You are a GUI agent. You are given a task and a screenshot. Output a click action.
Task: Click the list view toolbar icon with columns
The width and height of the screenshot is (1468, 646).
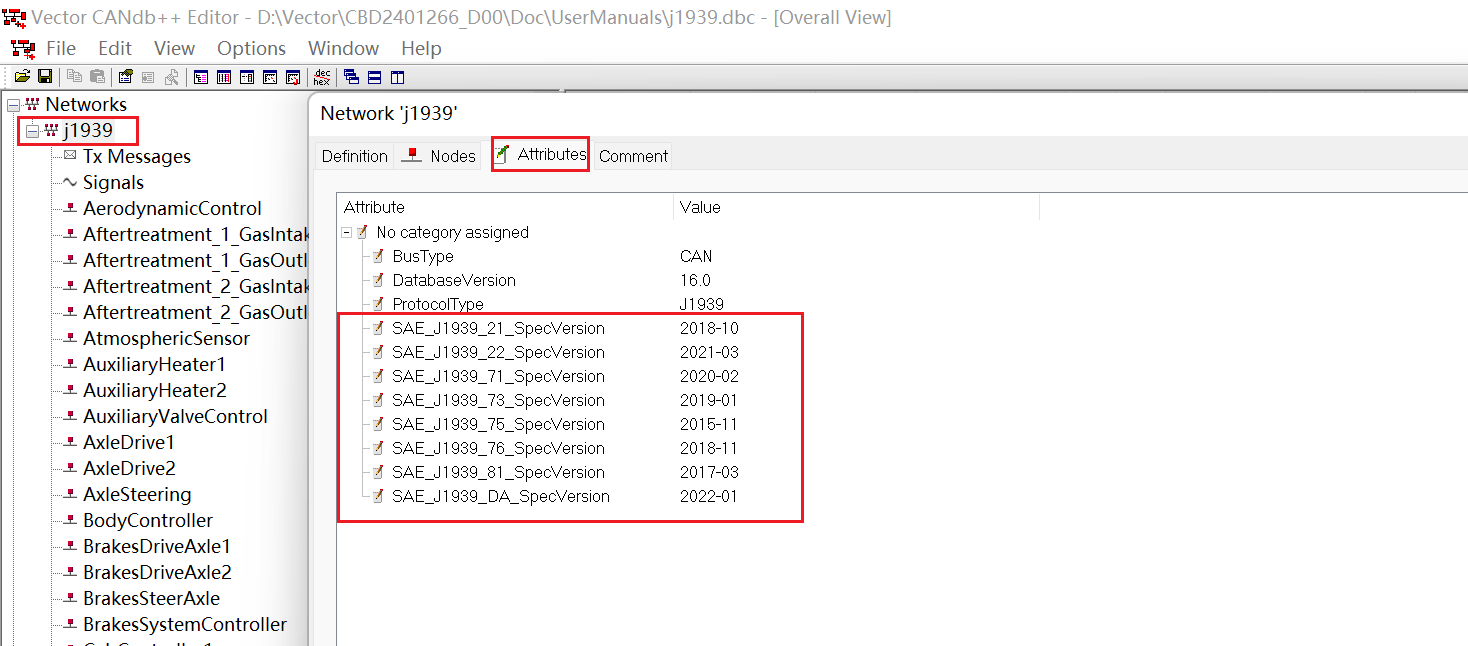[x=223, y=77]
